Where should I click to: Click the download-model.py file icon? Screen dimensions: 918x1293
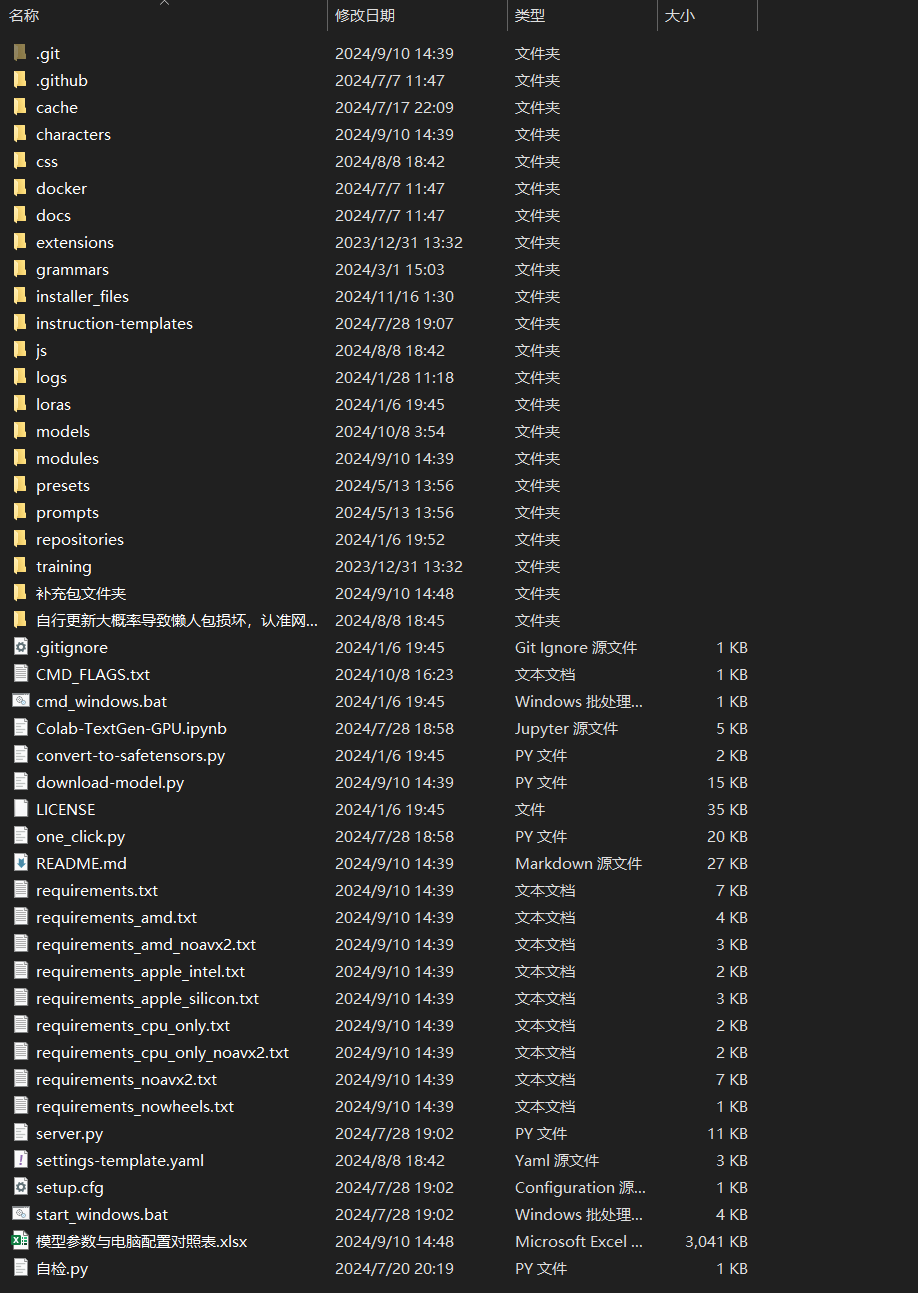click(x=20, y=782)
